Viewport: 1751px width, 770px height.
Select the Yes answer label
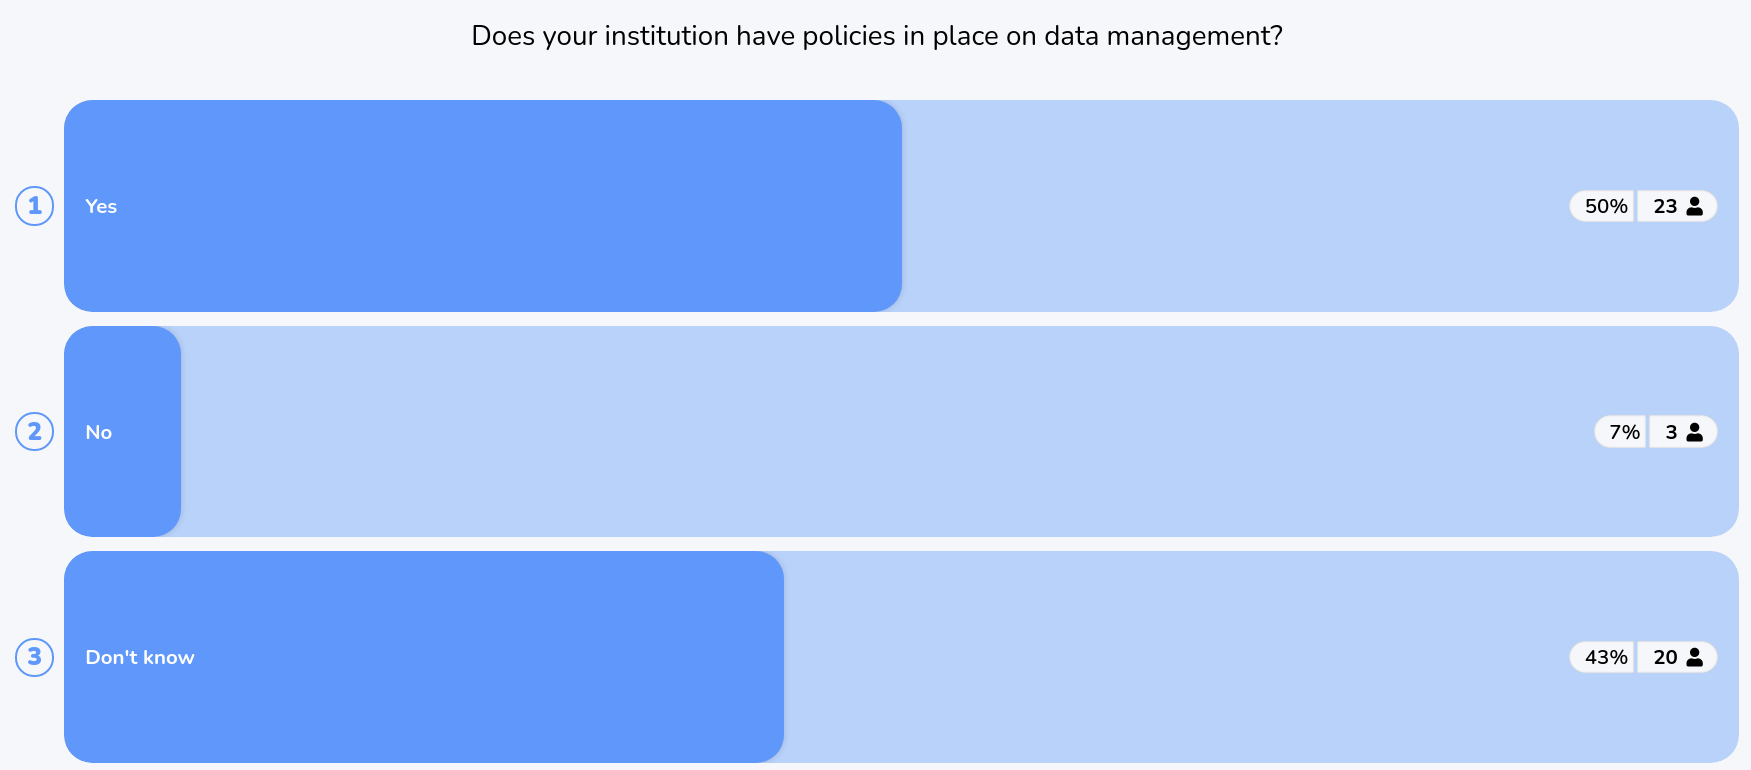[101, 206]
